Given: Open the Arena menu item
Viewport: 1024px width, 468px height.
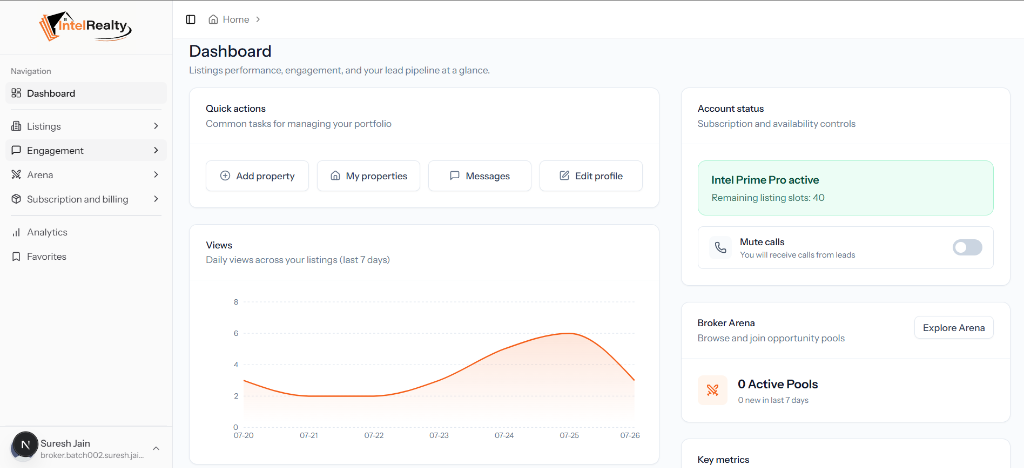Looking at the screenshot, I should coord(86,175).
